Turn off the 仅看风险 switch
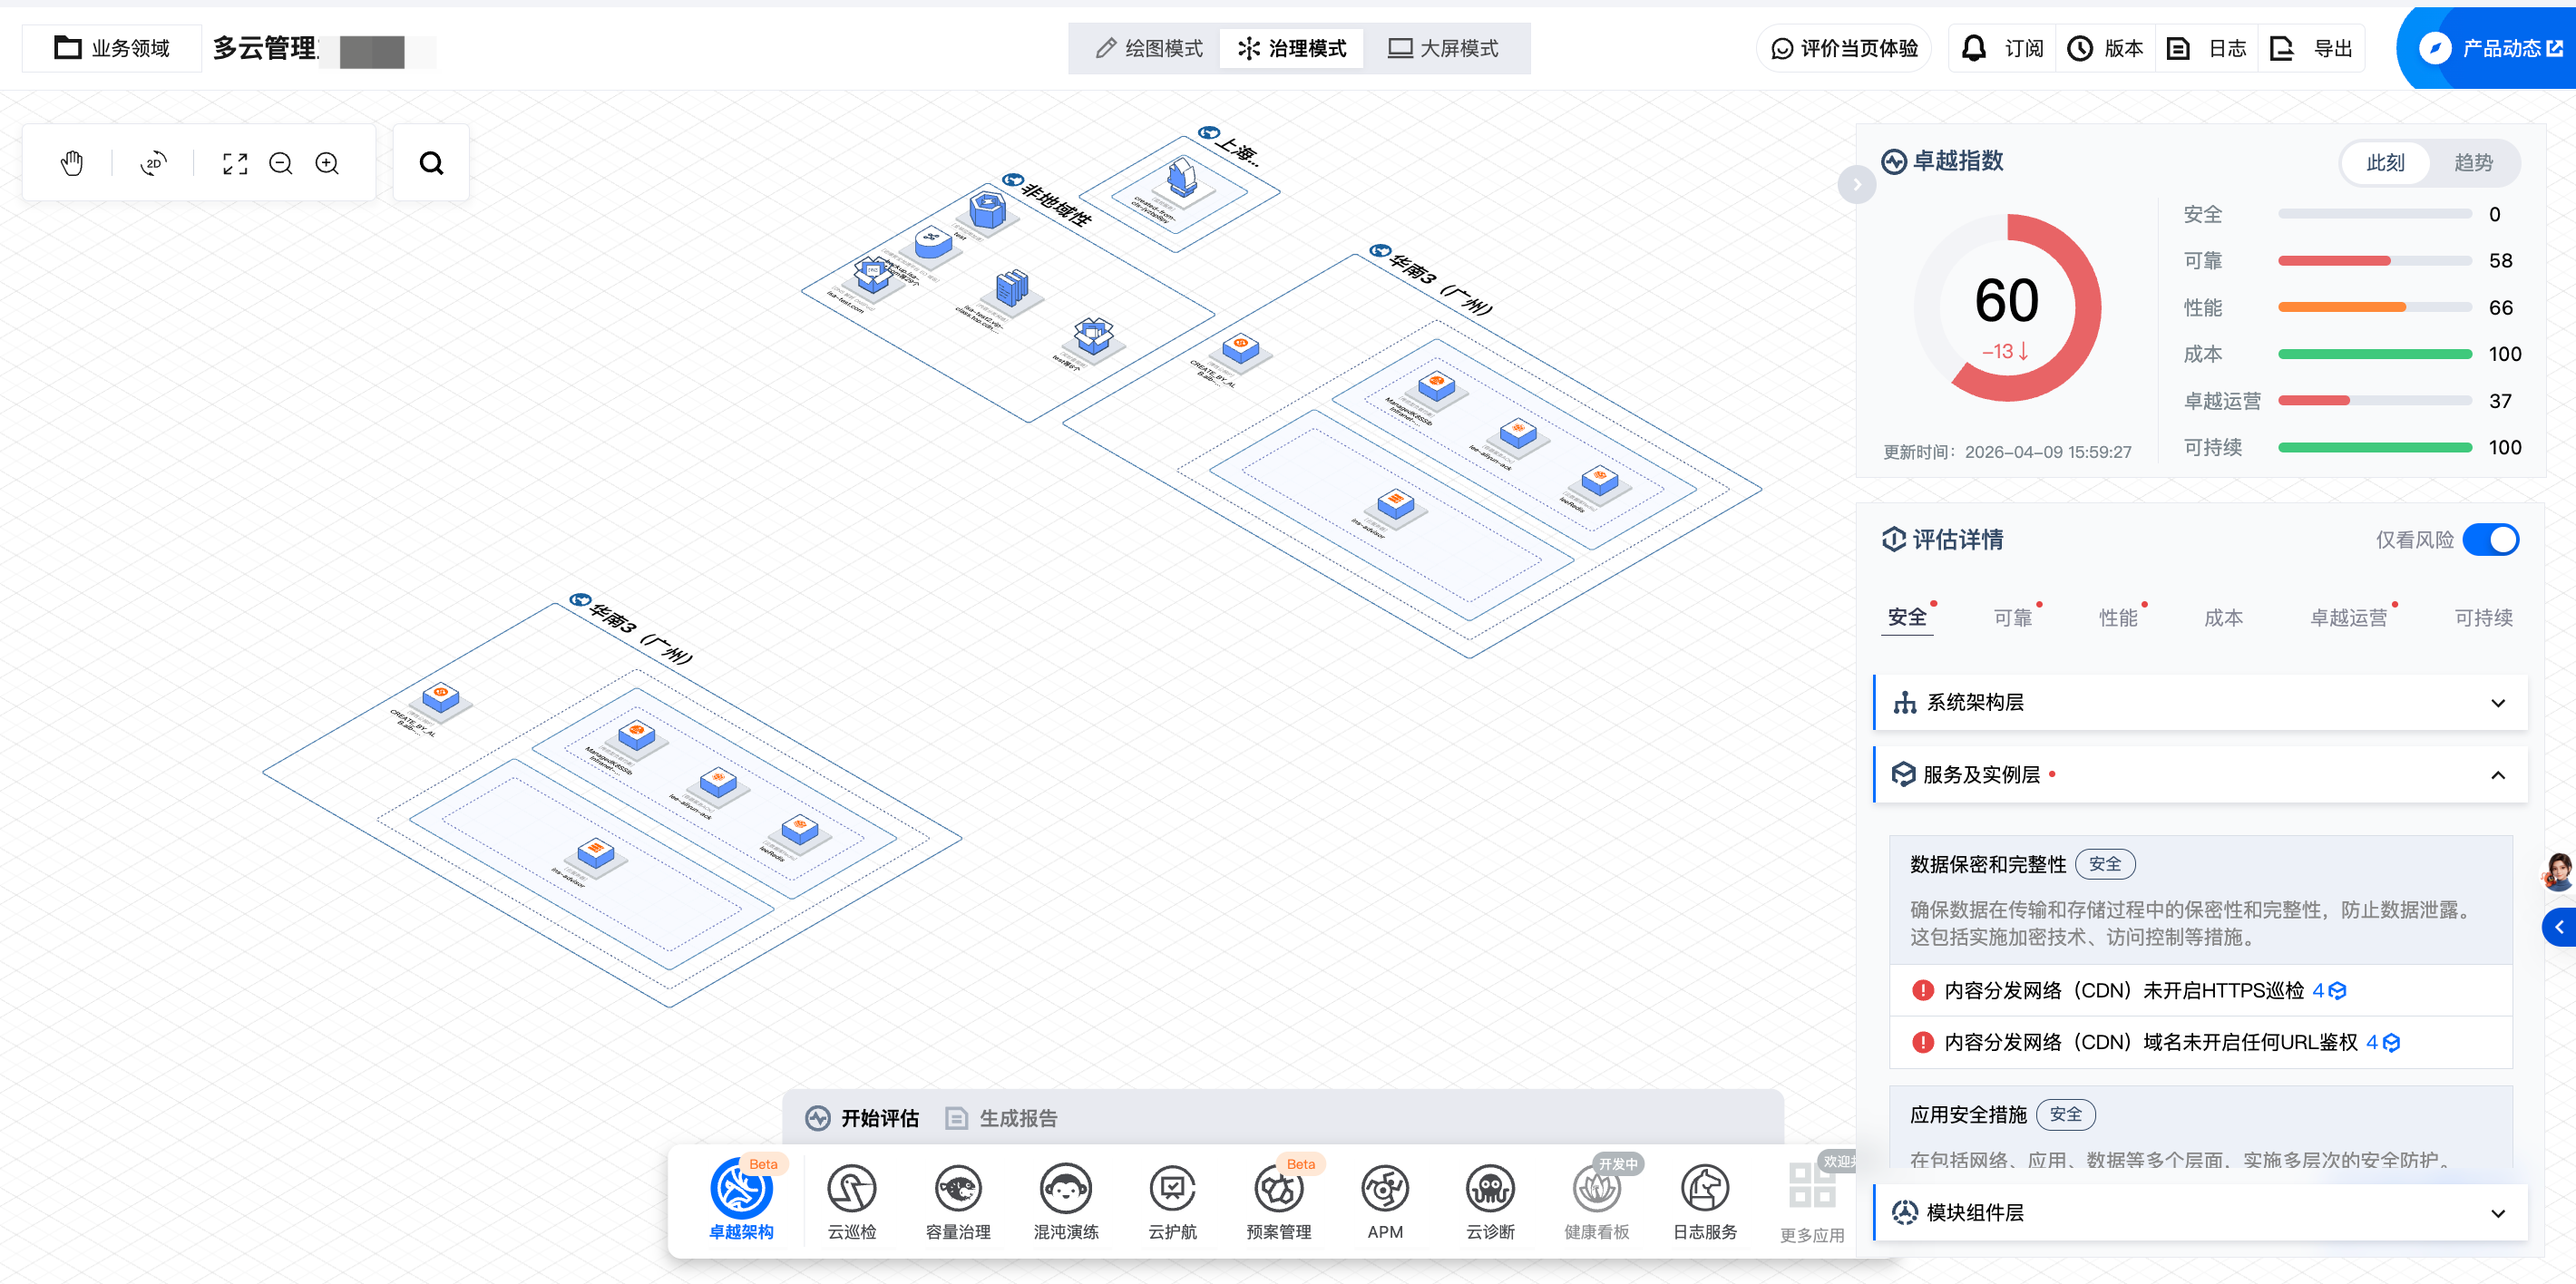The image size is (2576, 1284). pos(2490,540)
